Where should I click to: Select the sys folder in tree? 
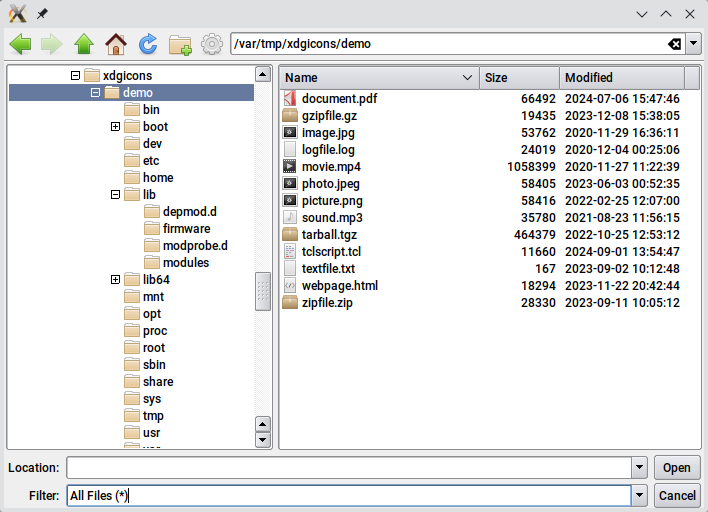[143, 399]
